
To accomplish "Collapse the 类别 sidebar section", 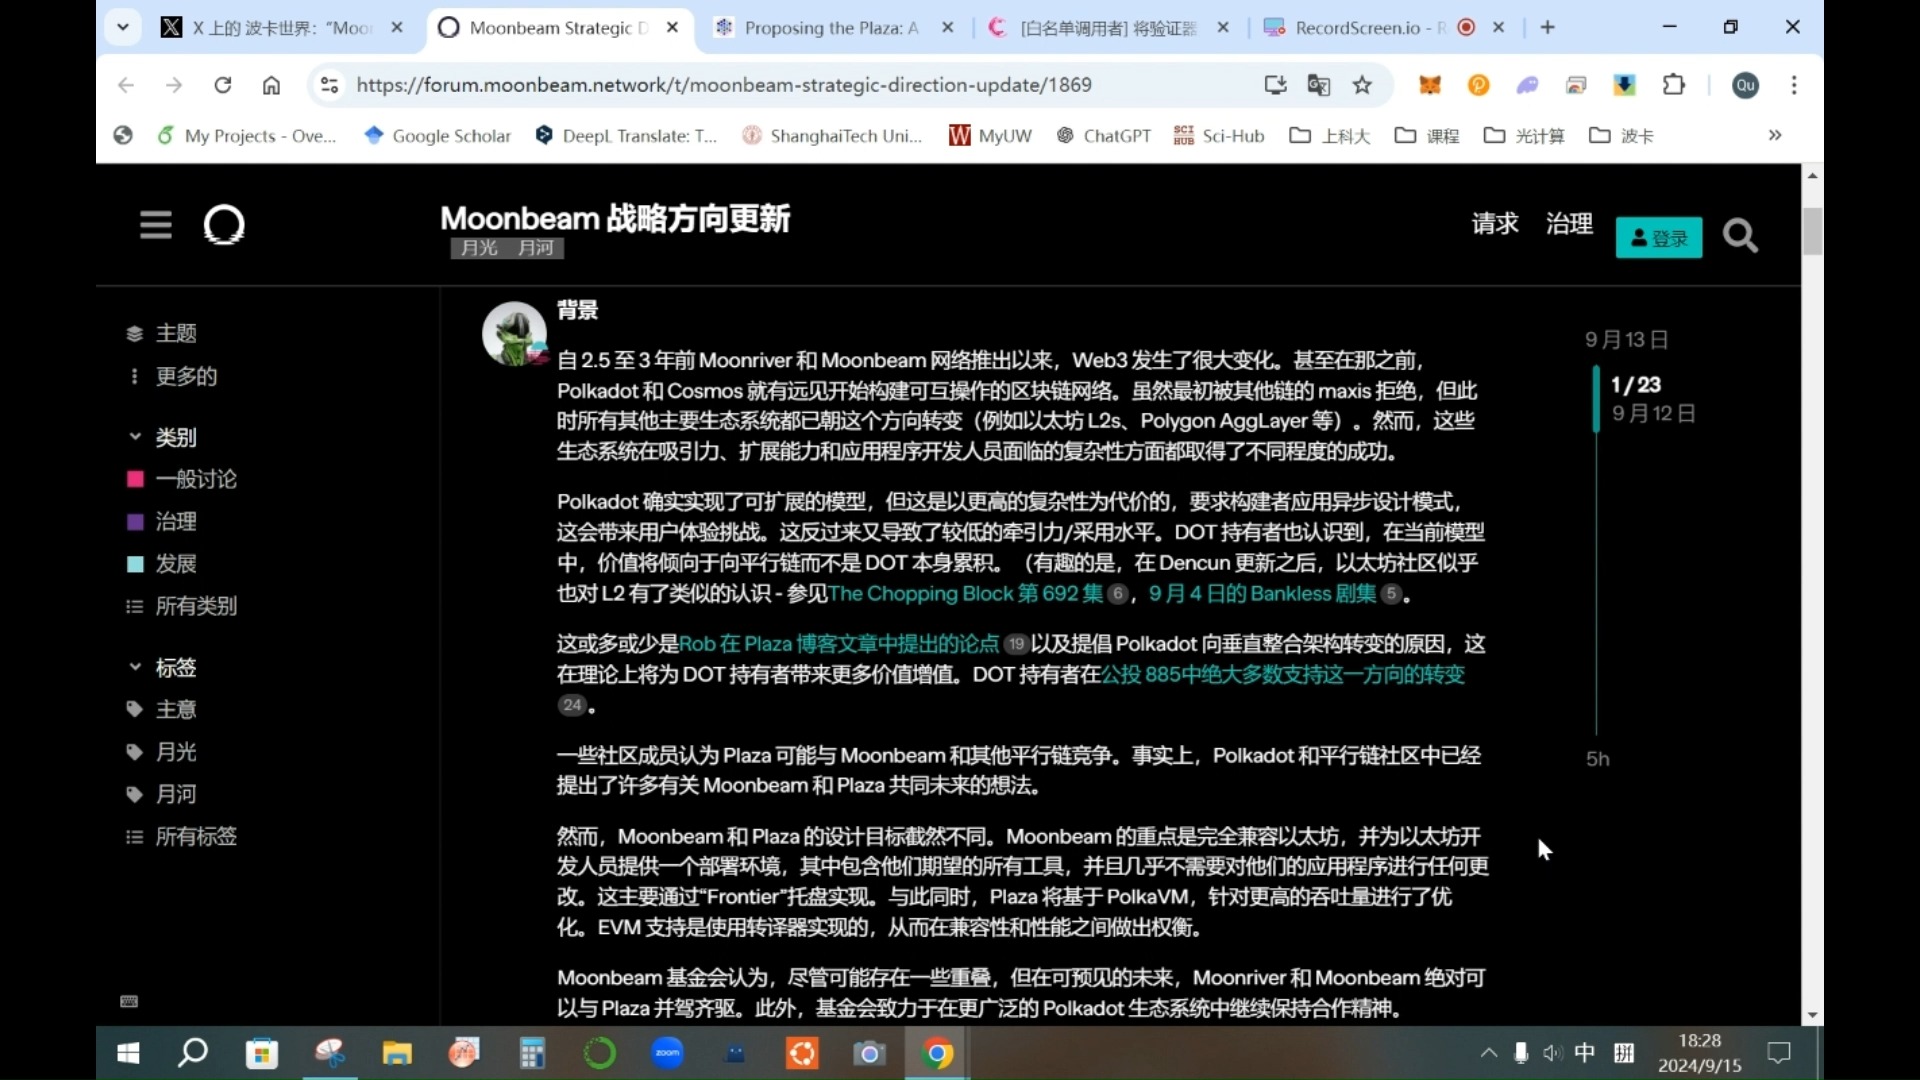I will click(x=163, y=437).
